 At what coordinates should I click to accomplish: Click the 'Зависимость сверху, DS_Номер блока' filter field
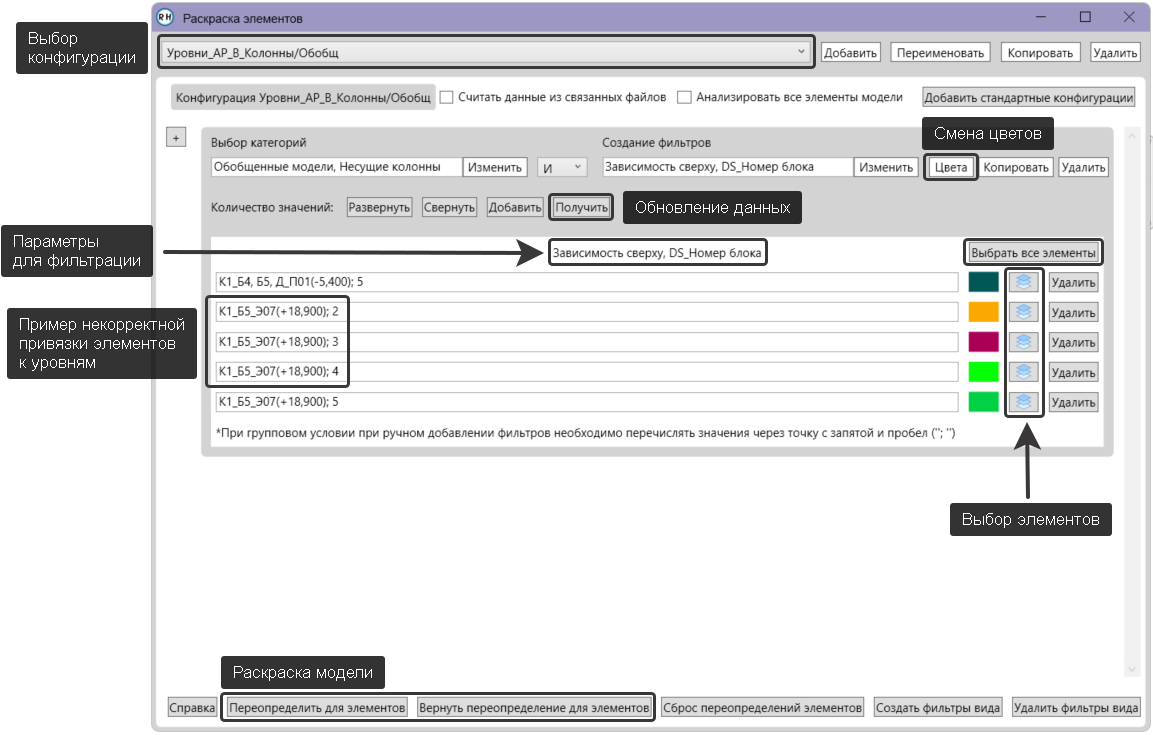coord(728,168)
